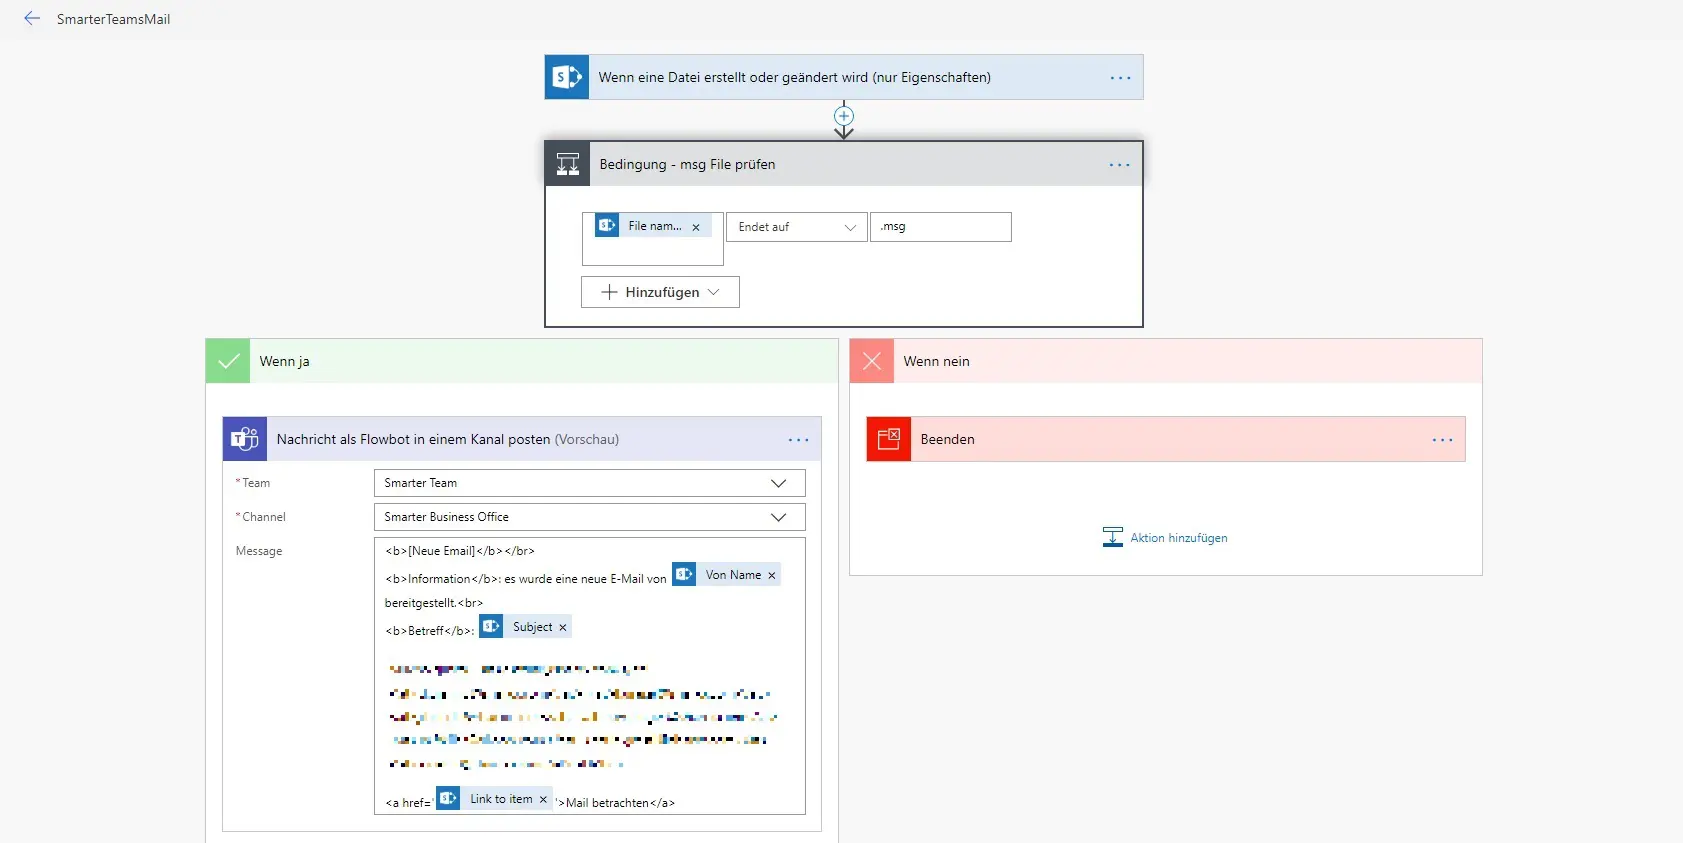Click the Beenden action header
Image resolution: width=1683 pixels, height=843 pixels.
(1166, 439)
